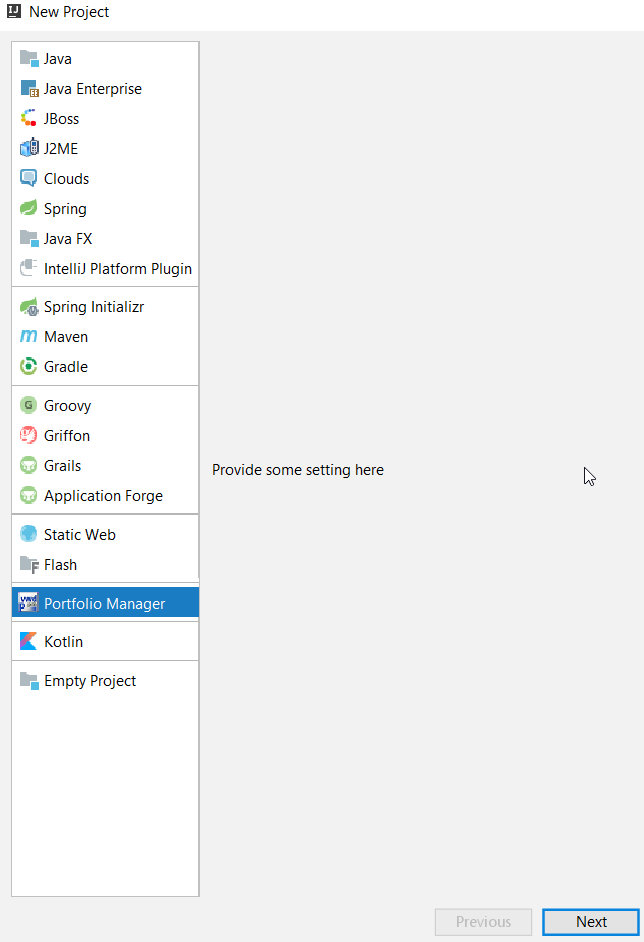Screen dimensions: 644x942
Task: Click the Static Web globe icon
Action: 29,534
